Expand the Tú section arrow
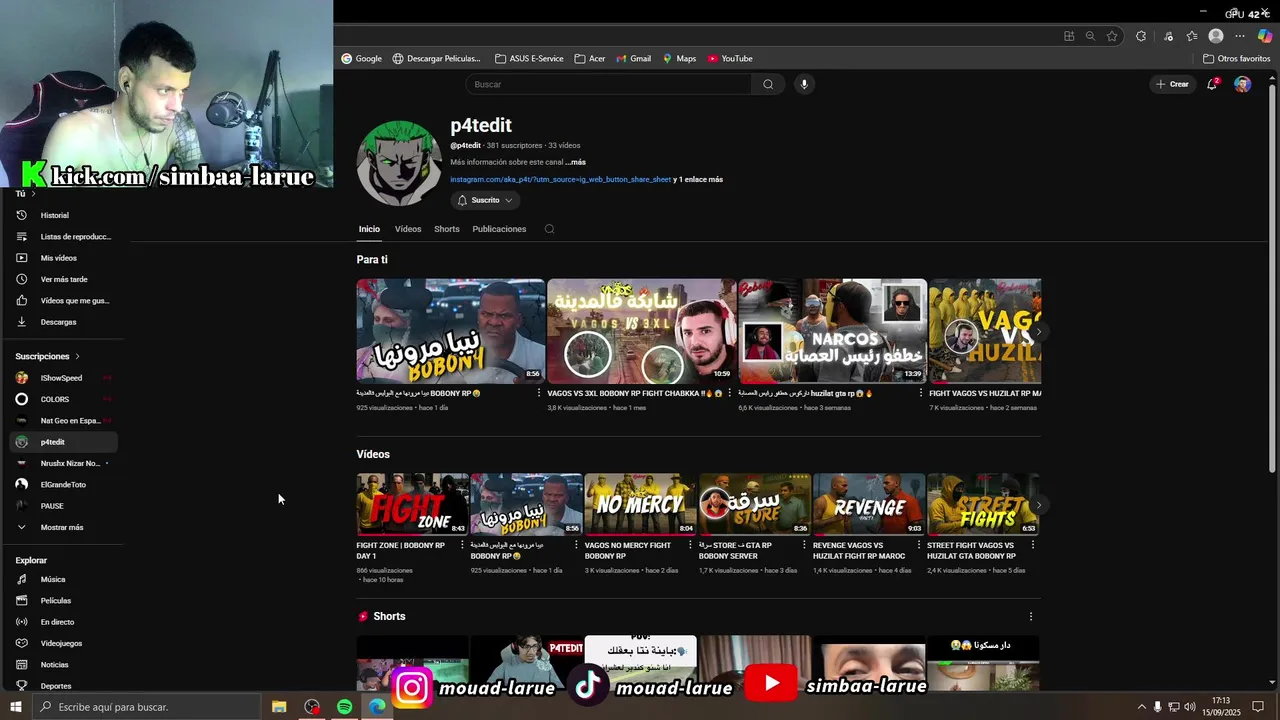 click(33, 194)
